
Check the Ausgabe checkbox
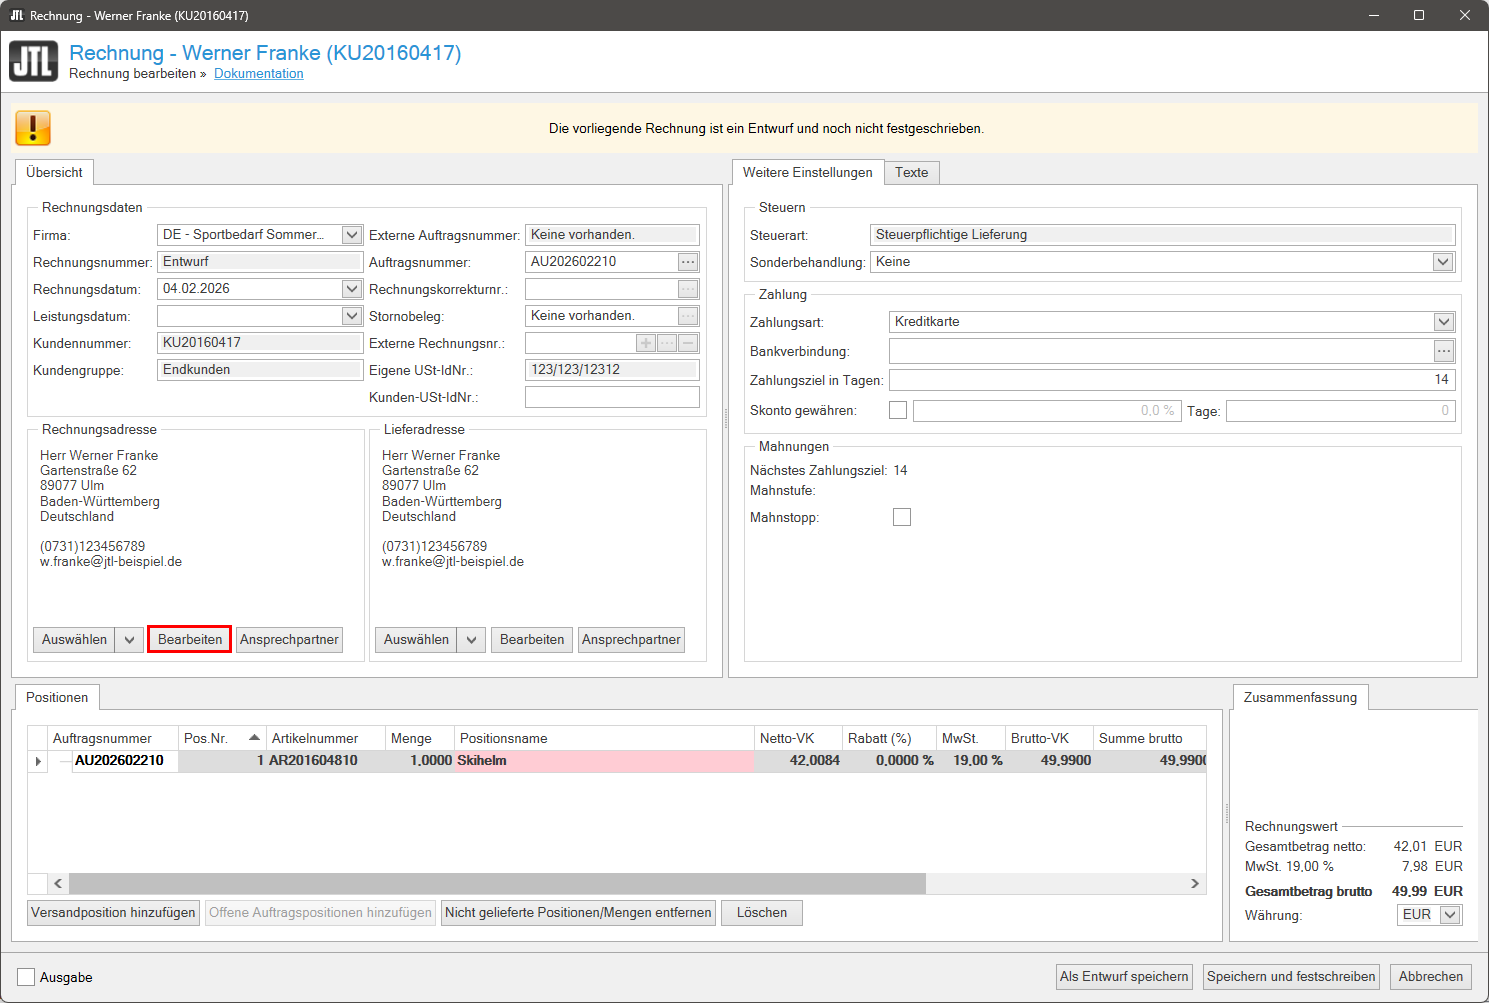point(27,977)
